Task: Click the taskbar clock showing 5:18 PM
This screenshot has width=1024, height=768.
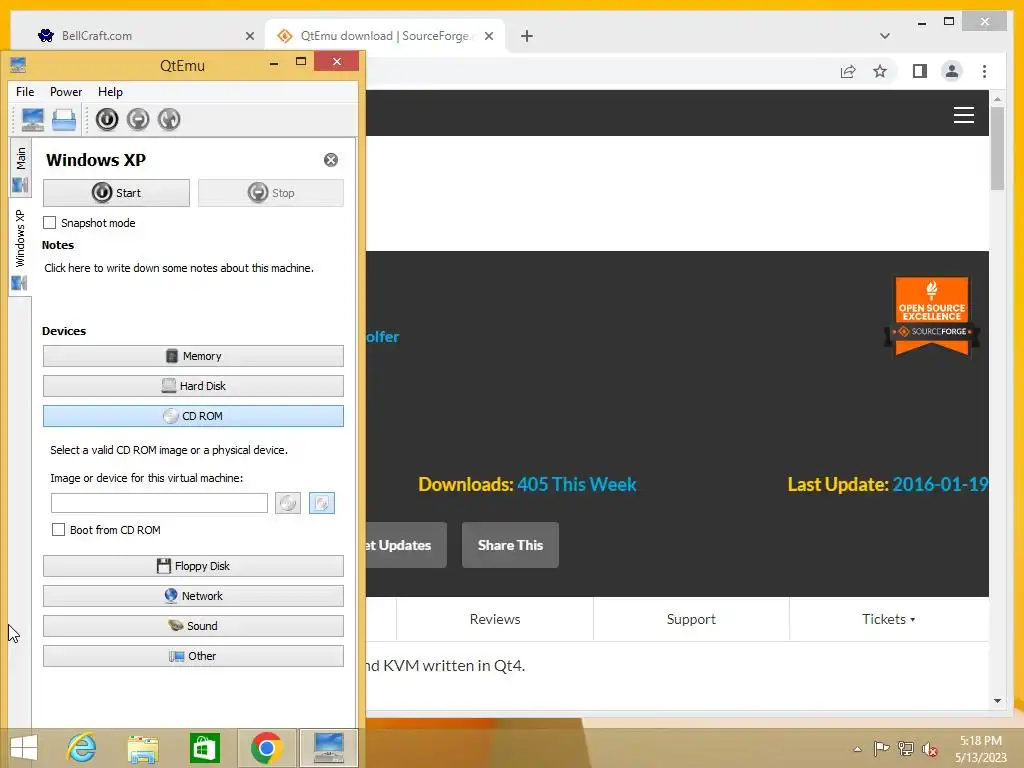Action: 981,749
